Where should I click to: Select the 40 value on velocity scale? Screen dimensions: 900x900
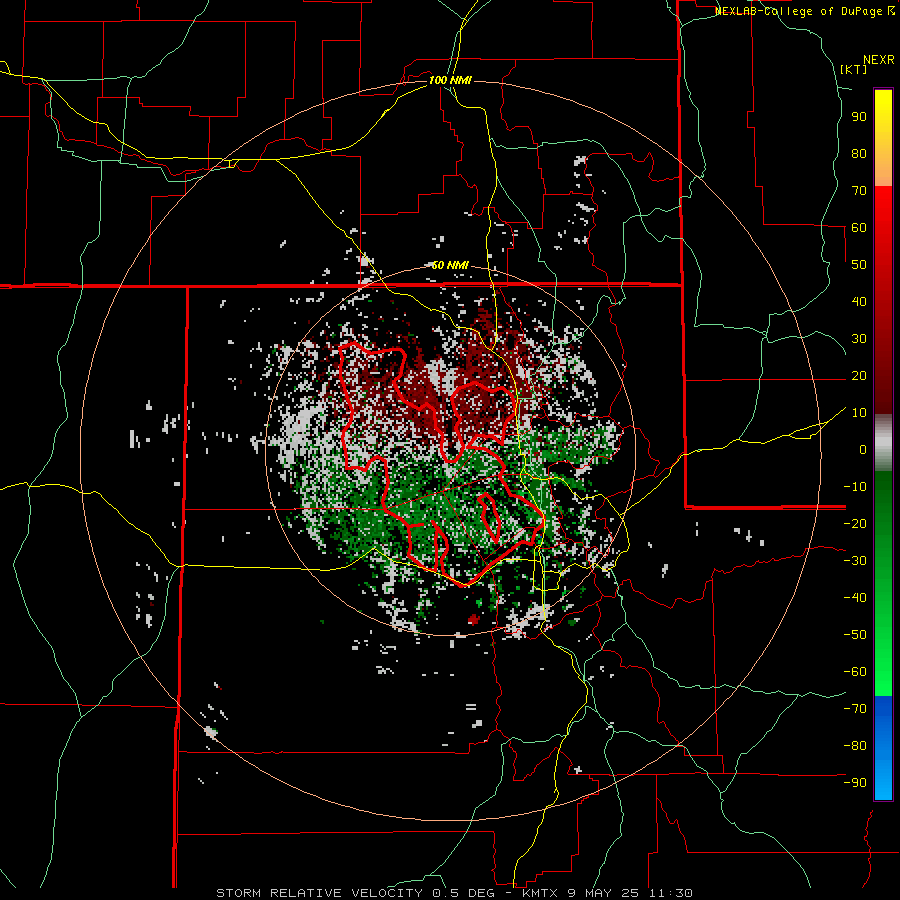[859, 301]
